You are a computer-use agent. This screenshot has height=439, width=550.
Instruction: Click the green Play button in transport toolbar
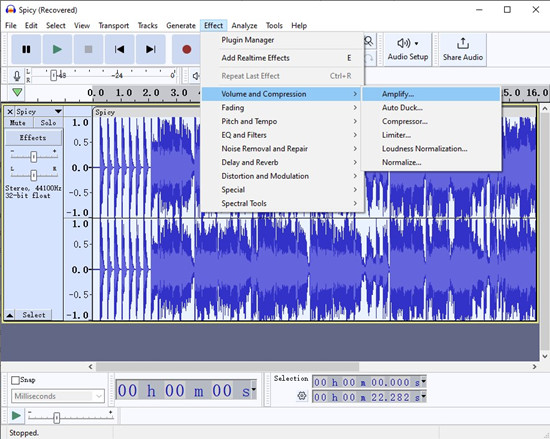57,49
